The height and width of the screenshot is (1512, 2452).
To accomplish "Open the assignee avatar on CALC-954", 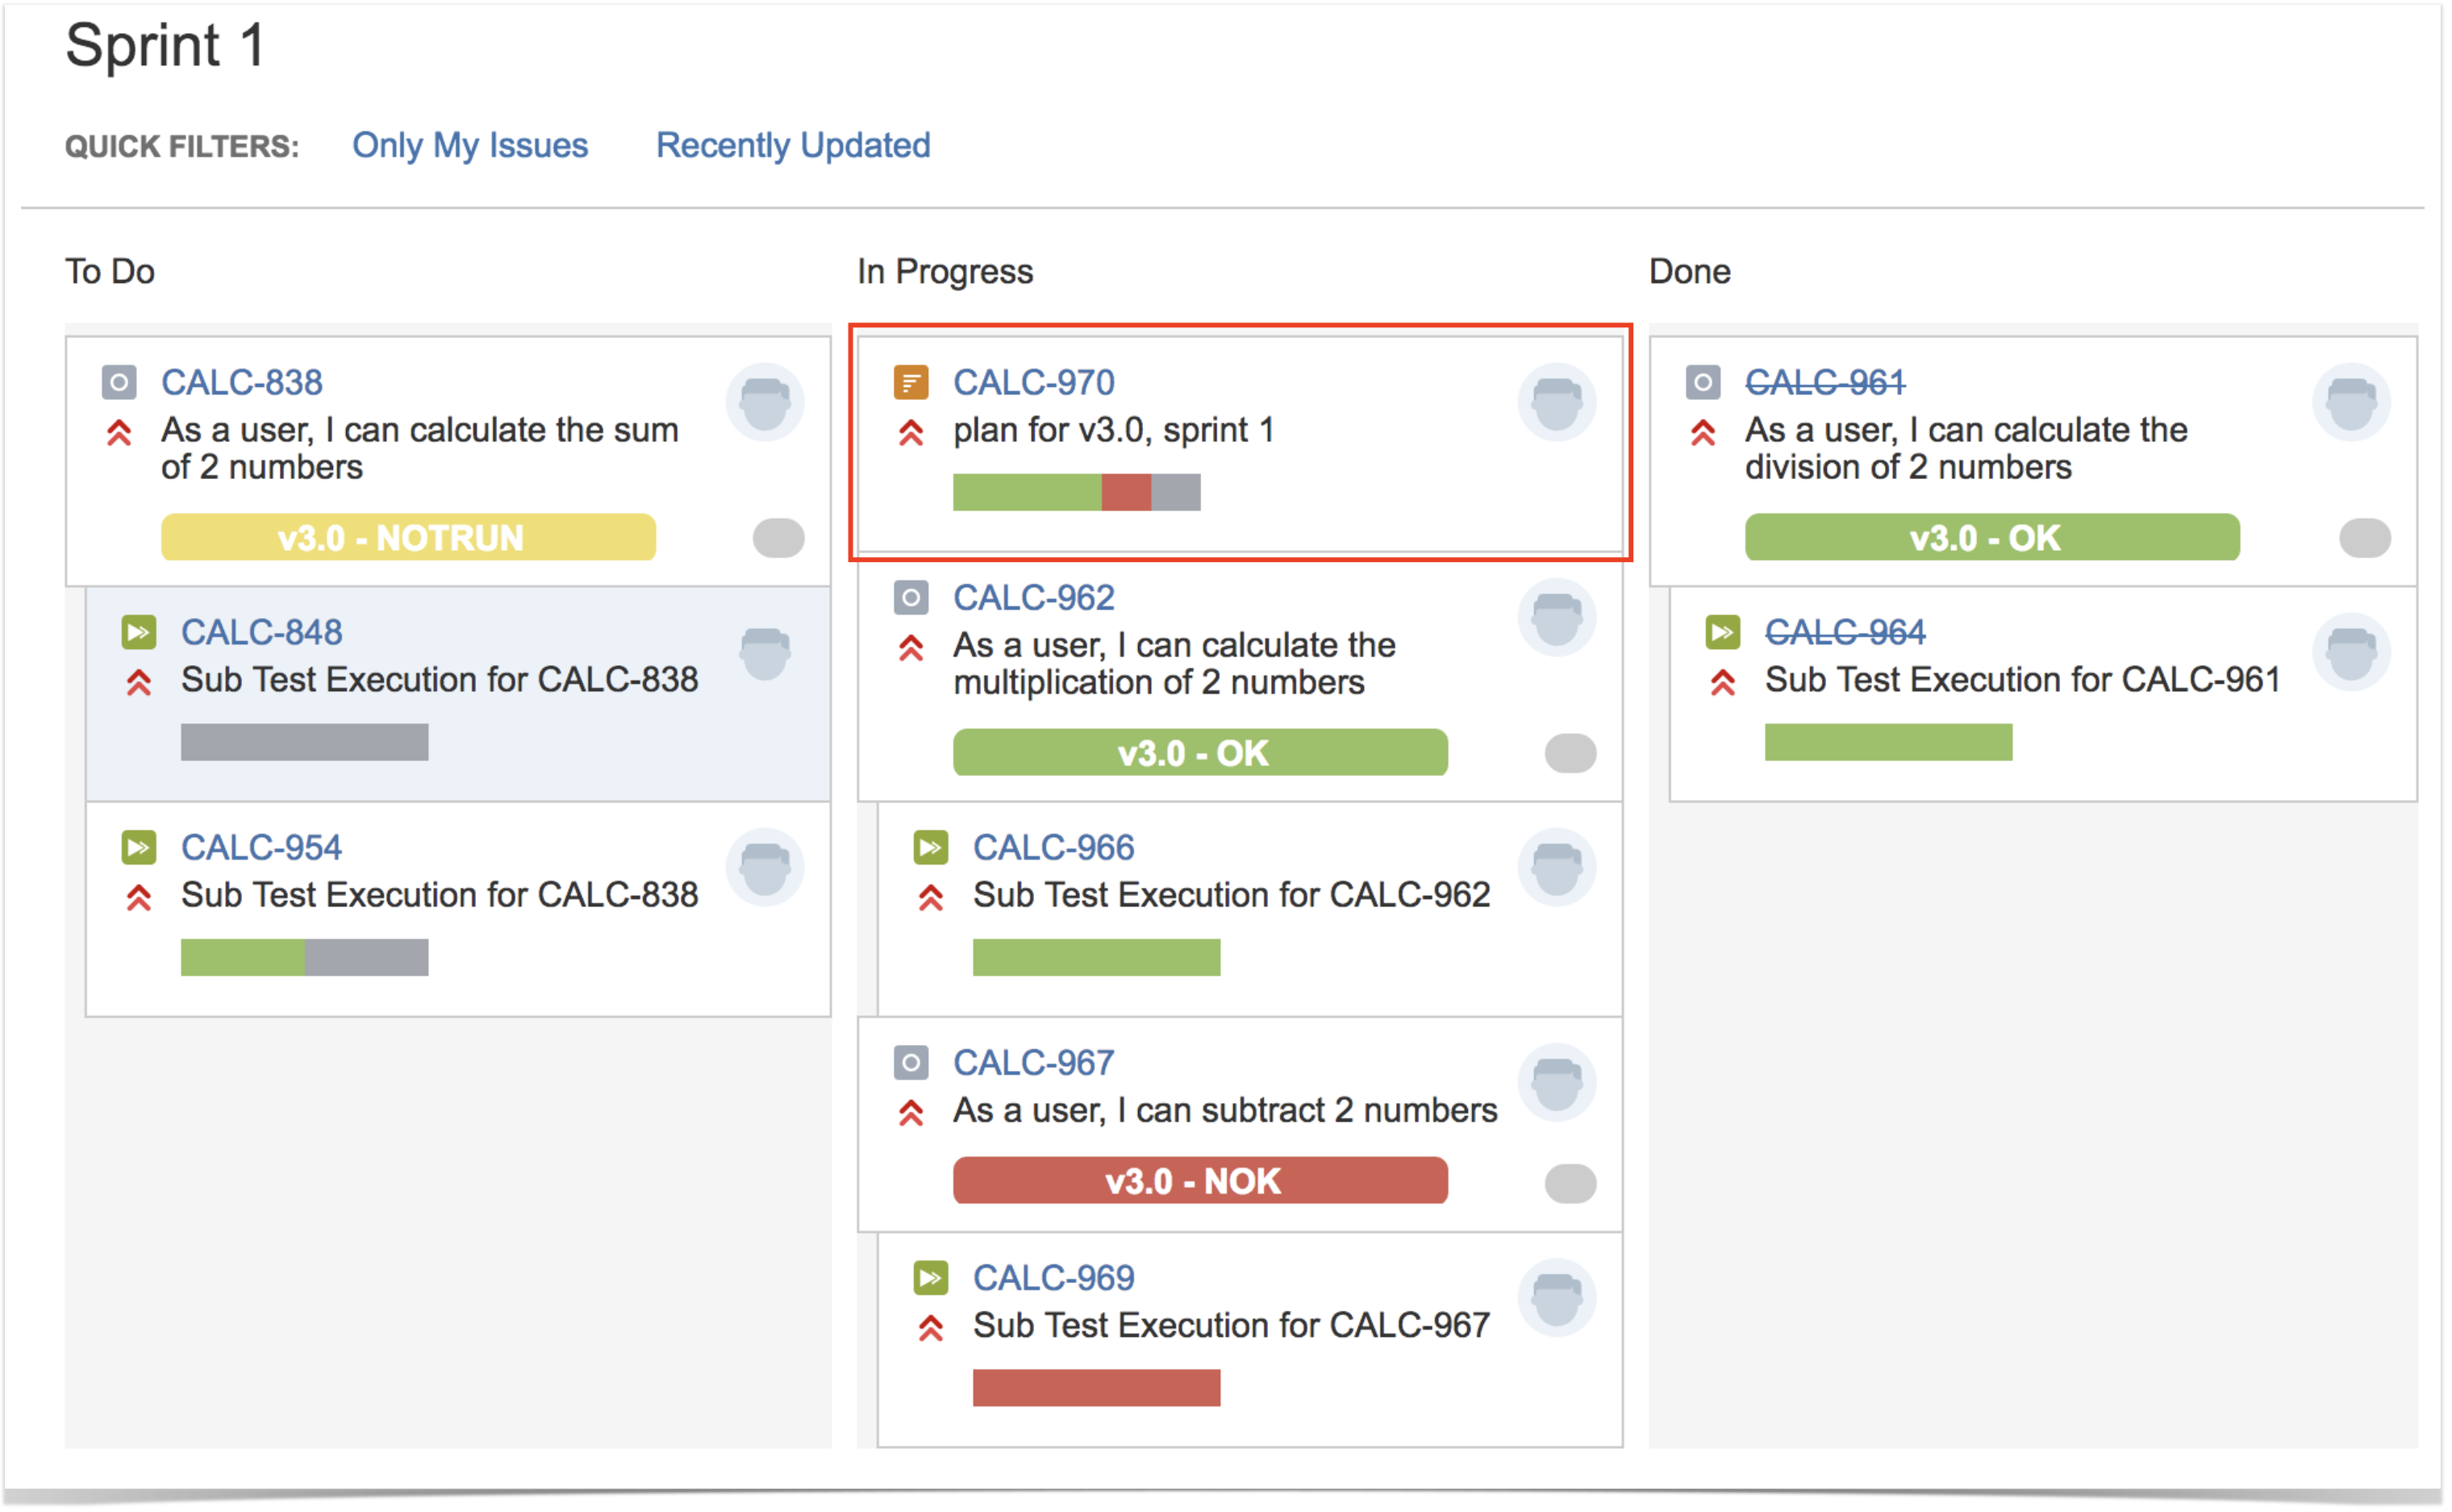I will [765, 867].
